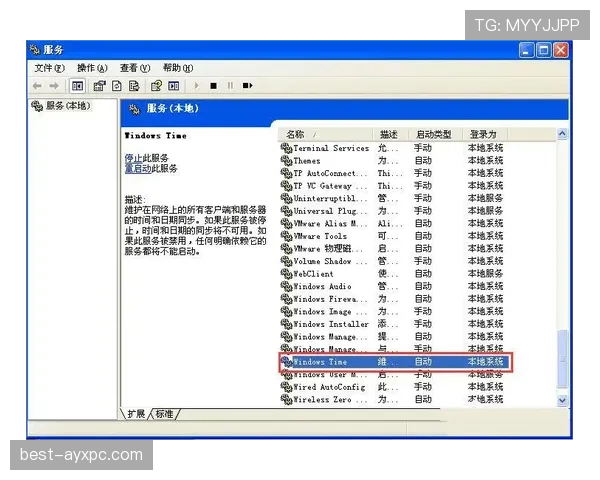Select the Universal Plug... service row
The height and width of the screenshot is (480, 600).
393,211
